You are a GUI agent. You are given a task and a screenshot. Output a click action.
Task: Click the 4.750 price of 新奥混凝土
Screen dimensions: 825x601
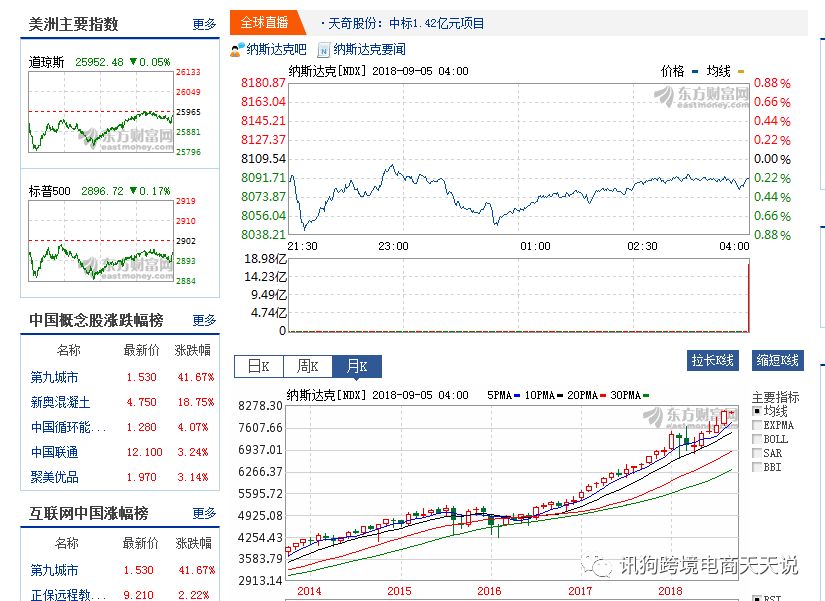click(142, 402)
